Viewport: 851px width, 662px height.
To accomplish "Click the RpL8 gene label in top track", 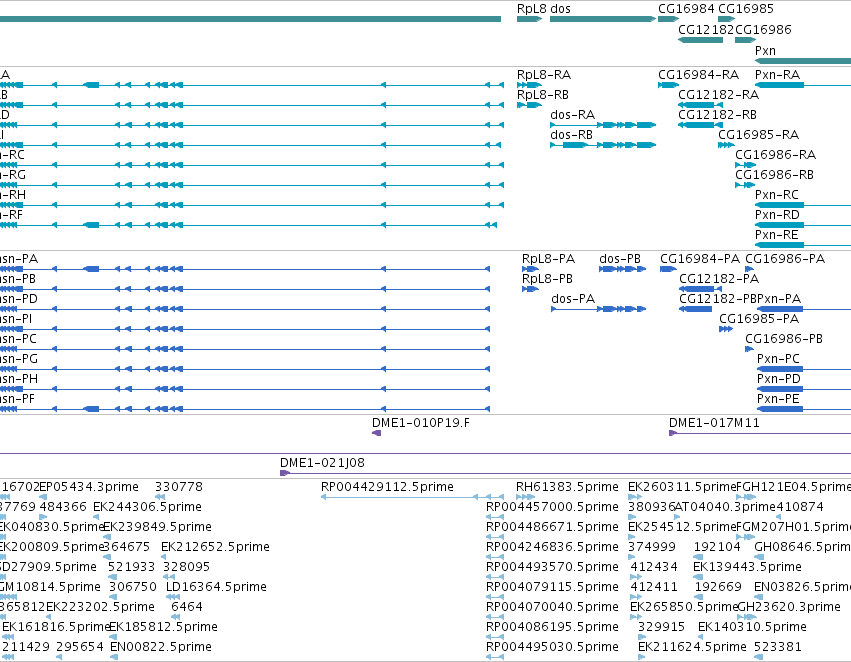I will point(531,9).
